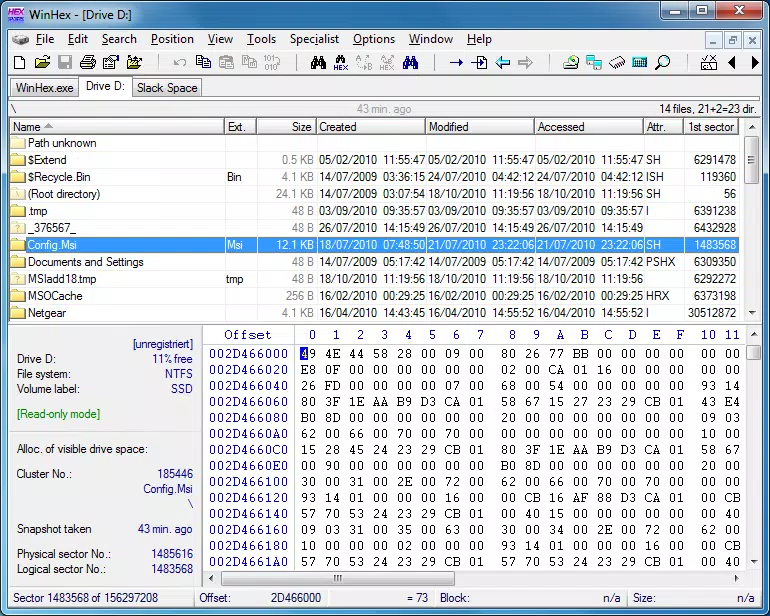
Task: Click the blue Back arrow icon
Action: click(x=502, y=62)
